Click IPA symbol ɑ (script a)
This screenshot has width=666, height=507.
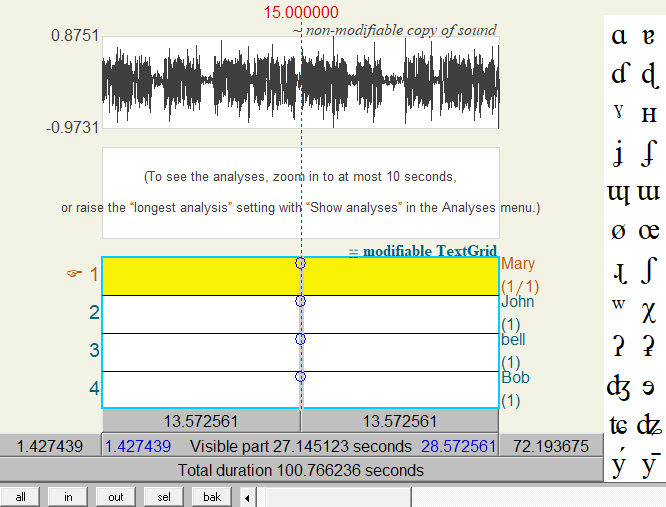[619, 36]
